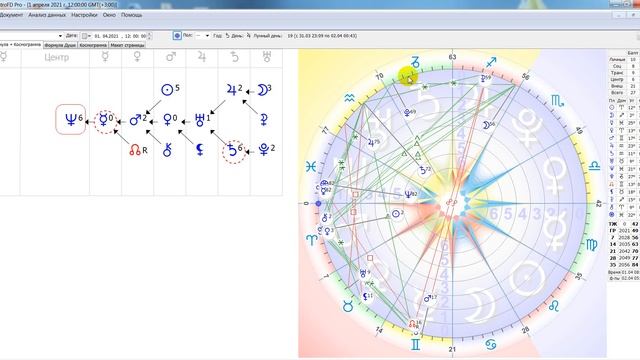Screen dimensions: 640x360
Task: Click Neptune 82 inside the chart
Action: pos(411,195)
